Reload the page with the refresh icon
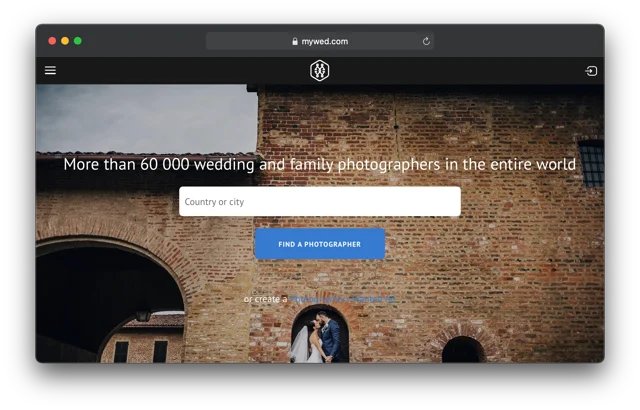 pos(426,41)
